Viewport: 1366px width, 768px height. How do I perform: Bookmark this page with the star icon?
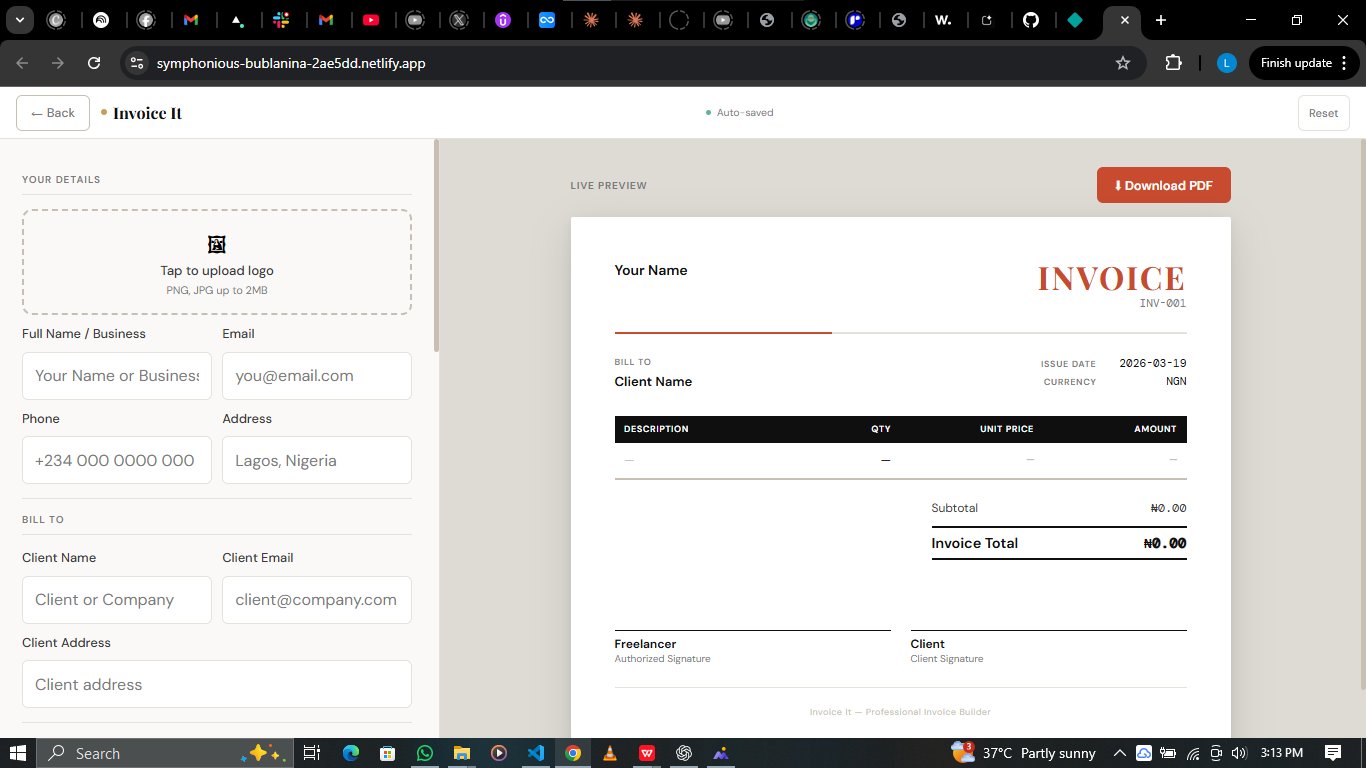tap(1122, 63)
